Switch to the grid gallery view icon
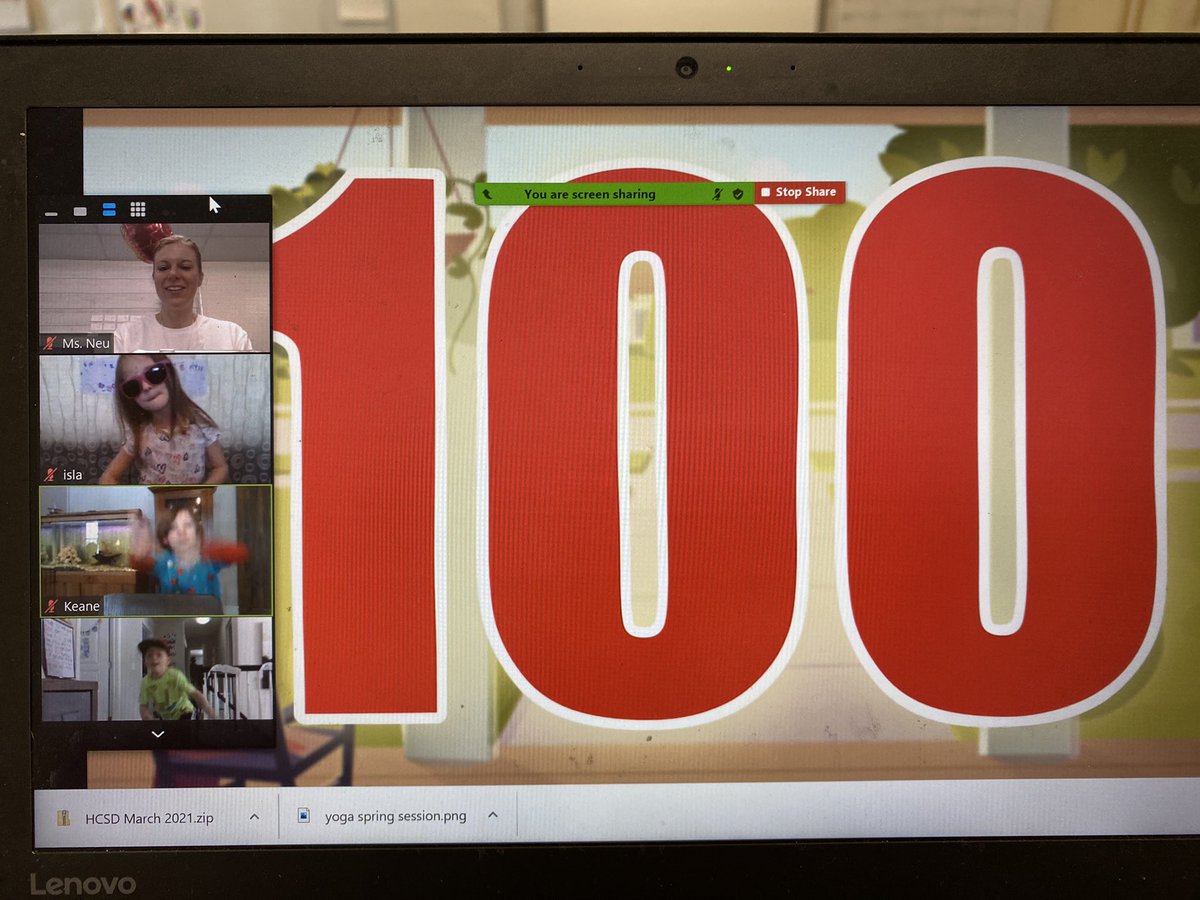Screen dimensions: 1200x900 coord(138,209)
